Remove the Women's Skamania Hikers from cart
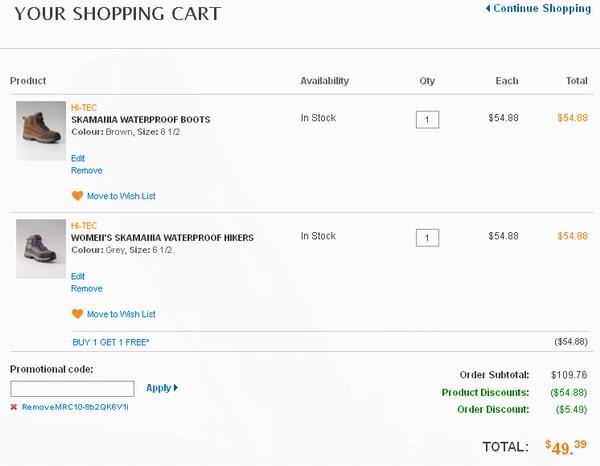Image resolution: width=600 pixels, height=466 pixels. pyautogui.click(x=86, y=288)
